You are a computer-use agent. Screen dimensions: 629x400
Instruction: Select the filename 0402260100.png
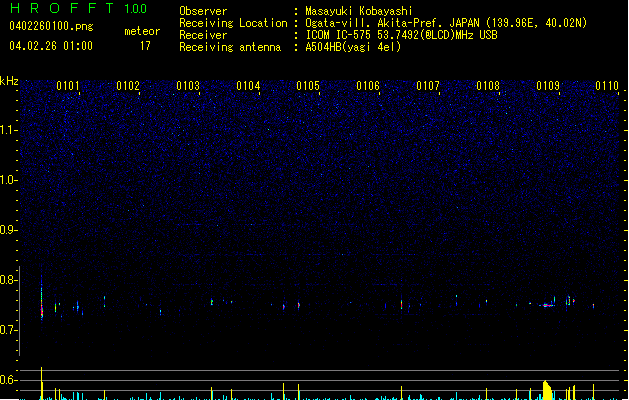pos(51,26)
